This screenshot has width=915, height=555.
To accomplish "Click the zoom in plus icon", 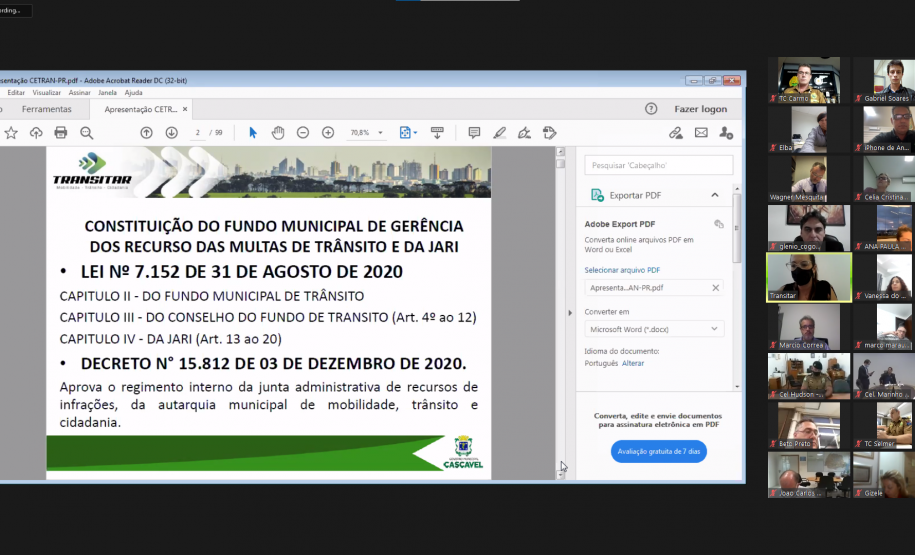I will click(x=328, y=133).
